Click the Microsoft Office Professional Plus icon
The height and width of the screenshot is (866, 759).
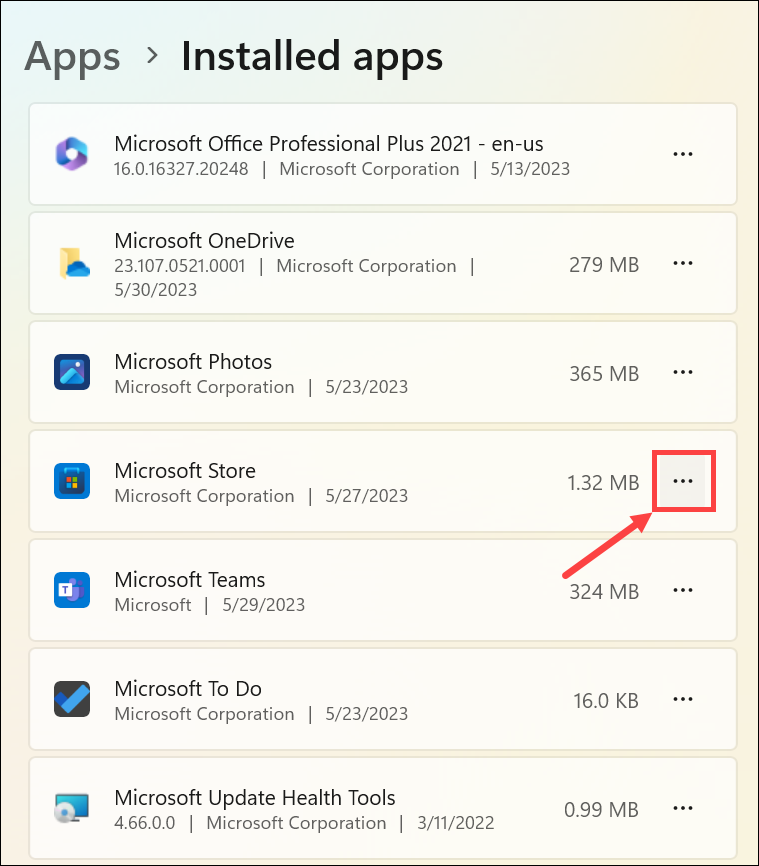click(x=72, y=154)
